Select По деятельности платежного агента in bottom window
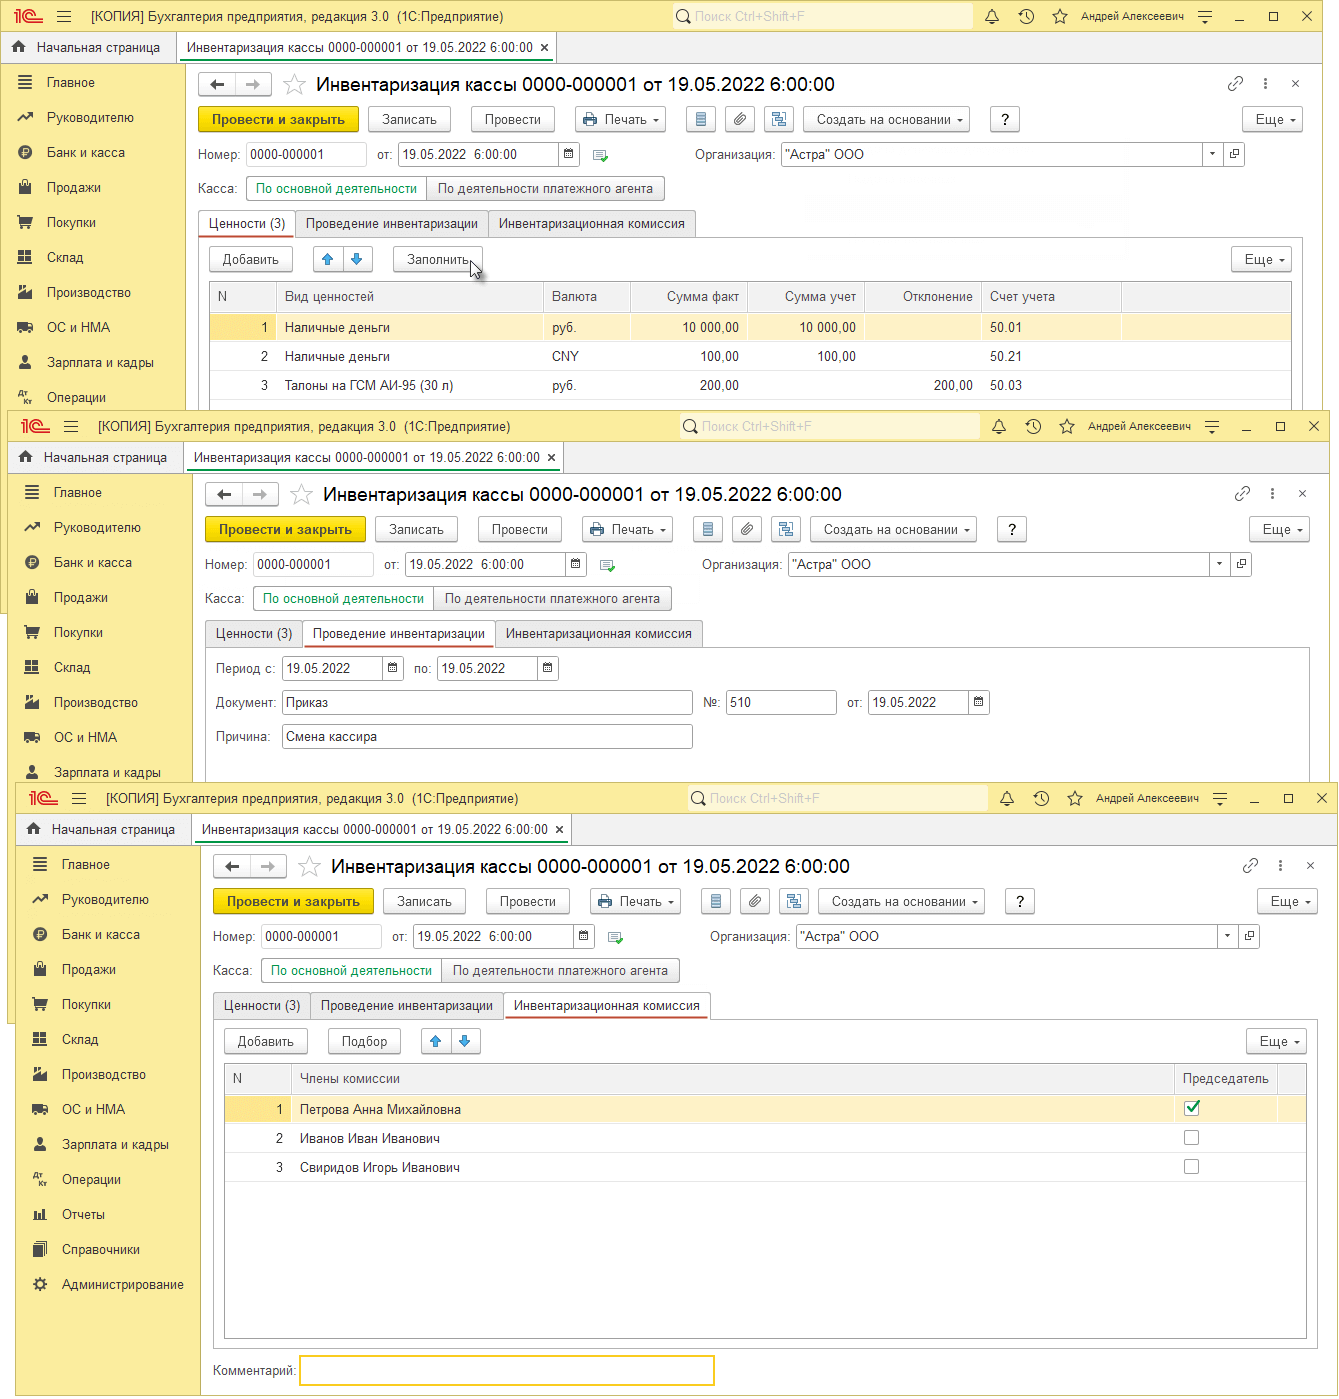The height and width of the screenshot is (1399, 1339). point(560,970)
